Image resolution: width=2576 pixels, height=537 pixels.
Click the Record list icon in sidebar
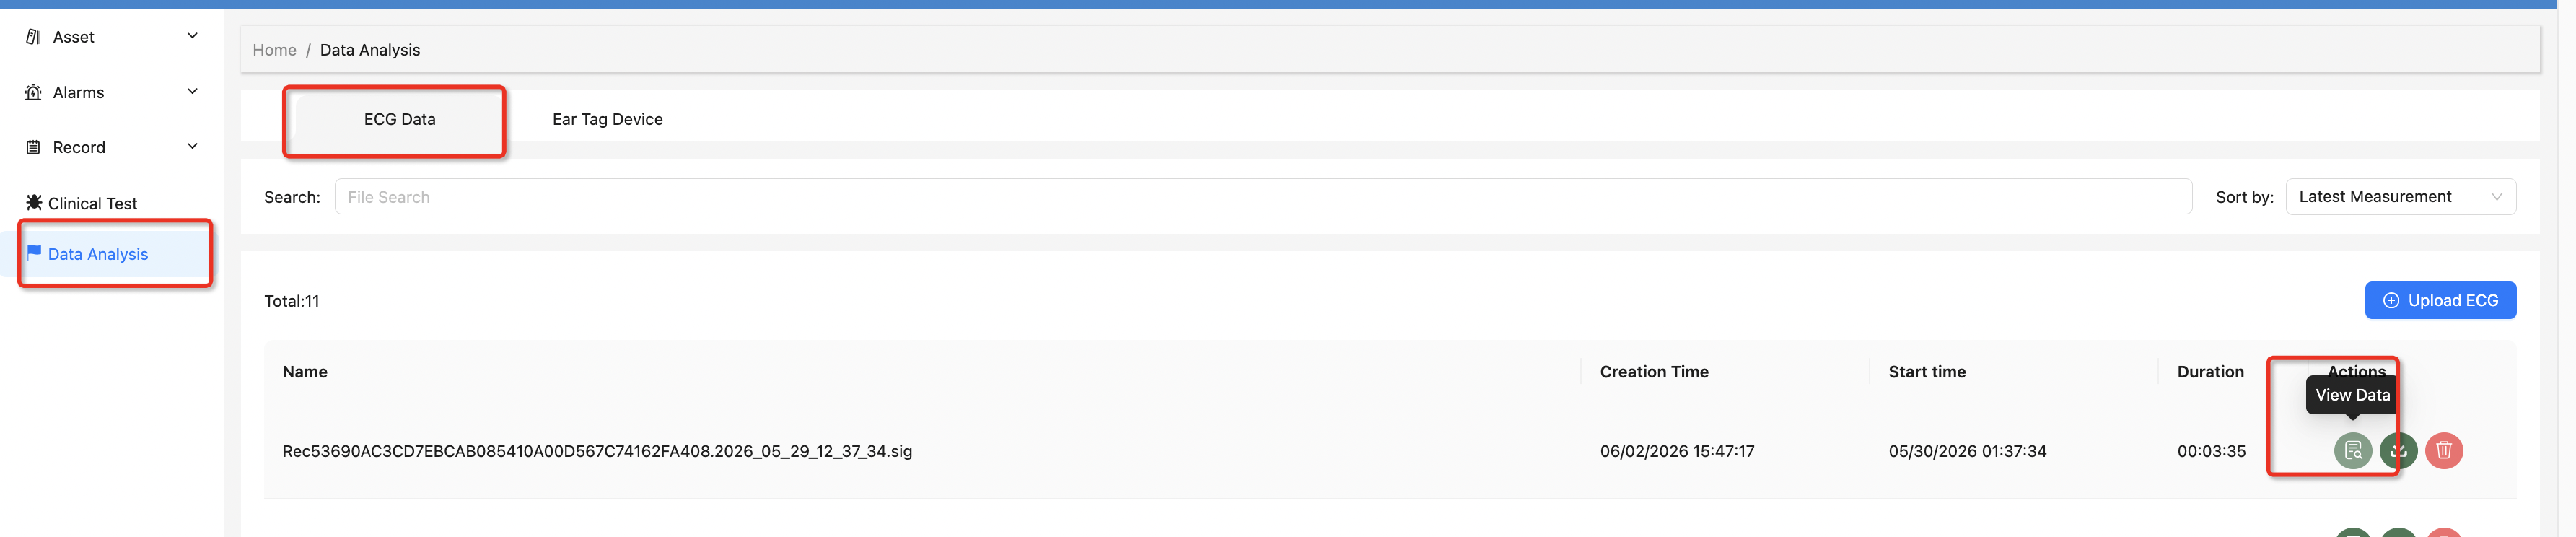click(33, 147)
